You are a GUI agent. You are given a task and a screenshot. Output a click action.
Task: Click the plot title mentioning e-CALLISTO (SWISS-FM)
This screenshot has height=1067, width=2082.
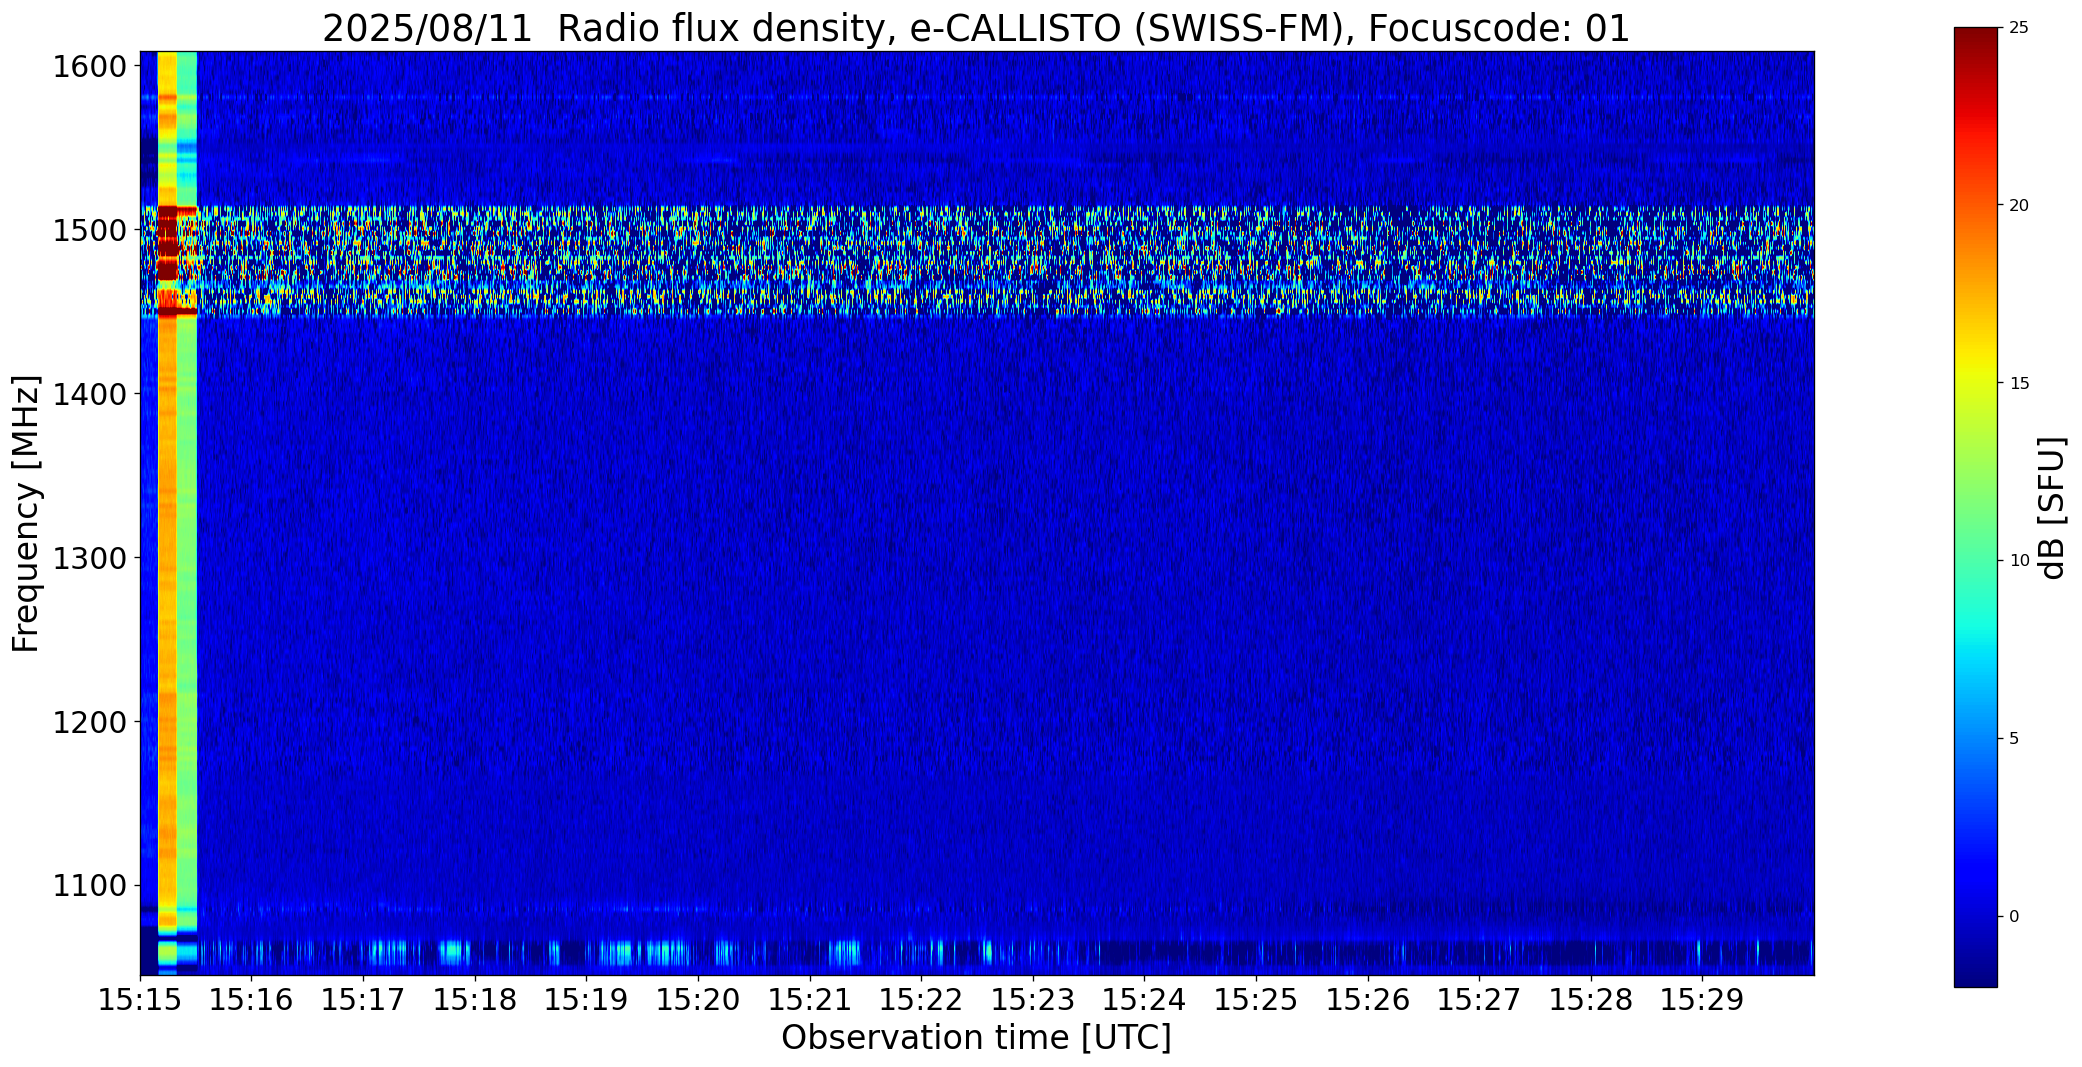pos(976,28)
